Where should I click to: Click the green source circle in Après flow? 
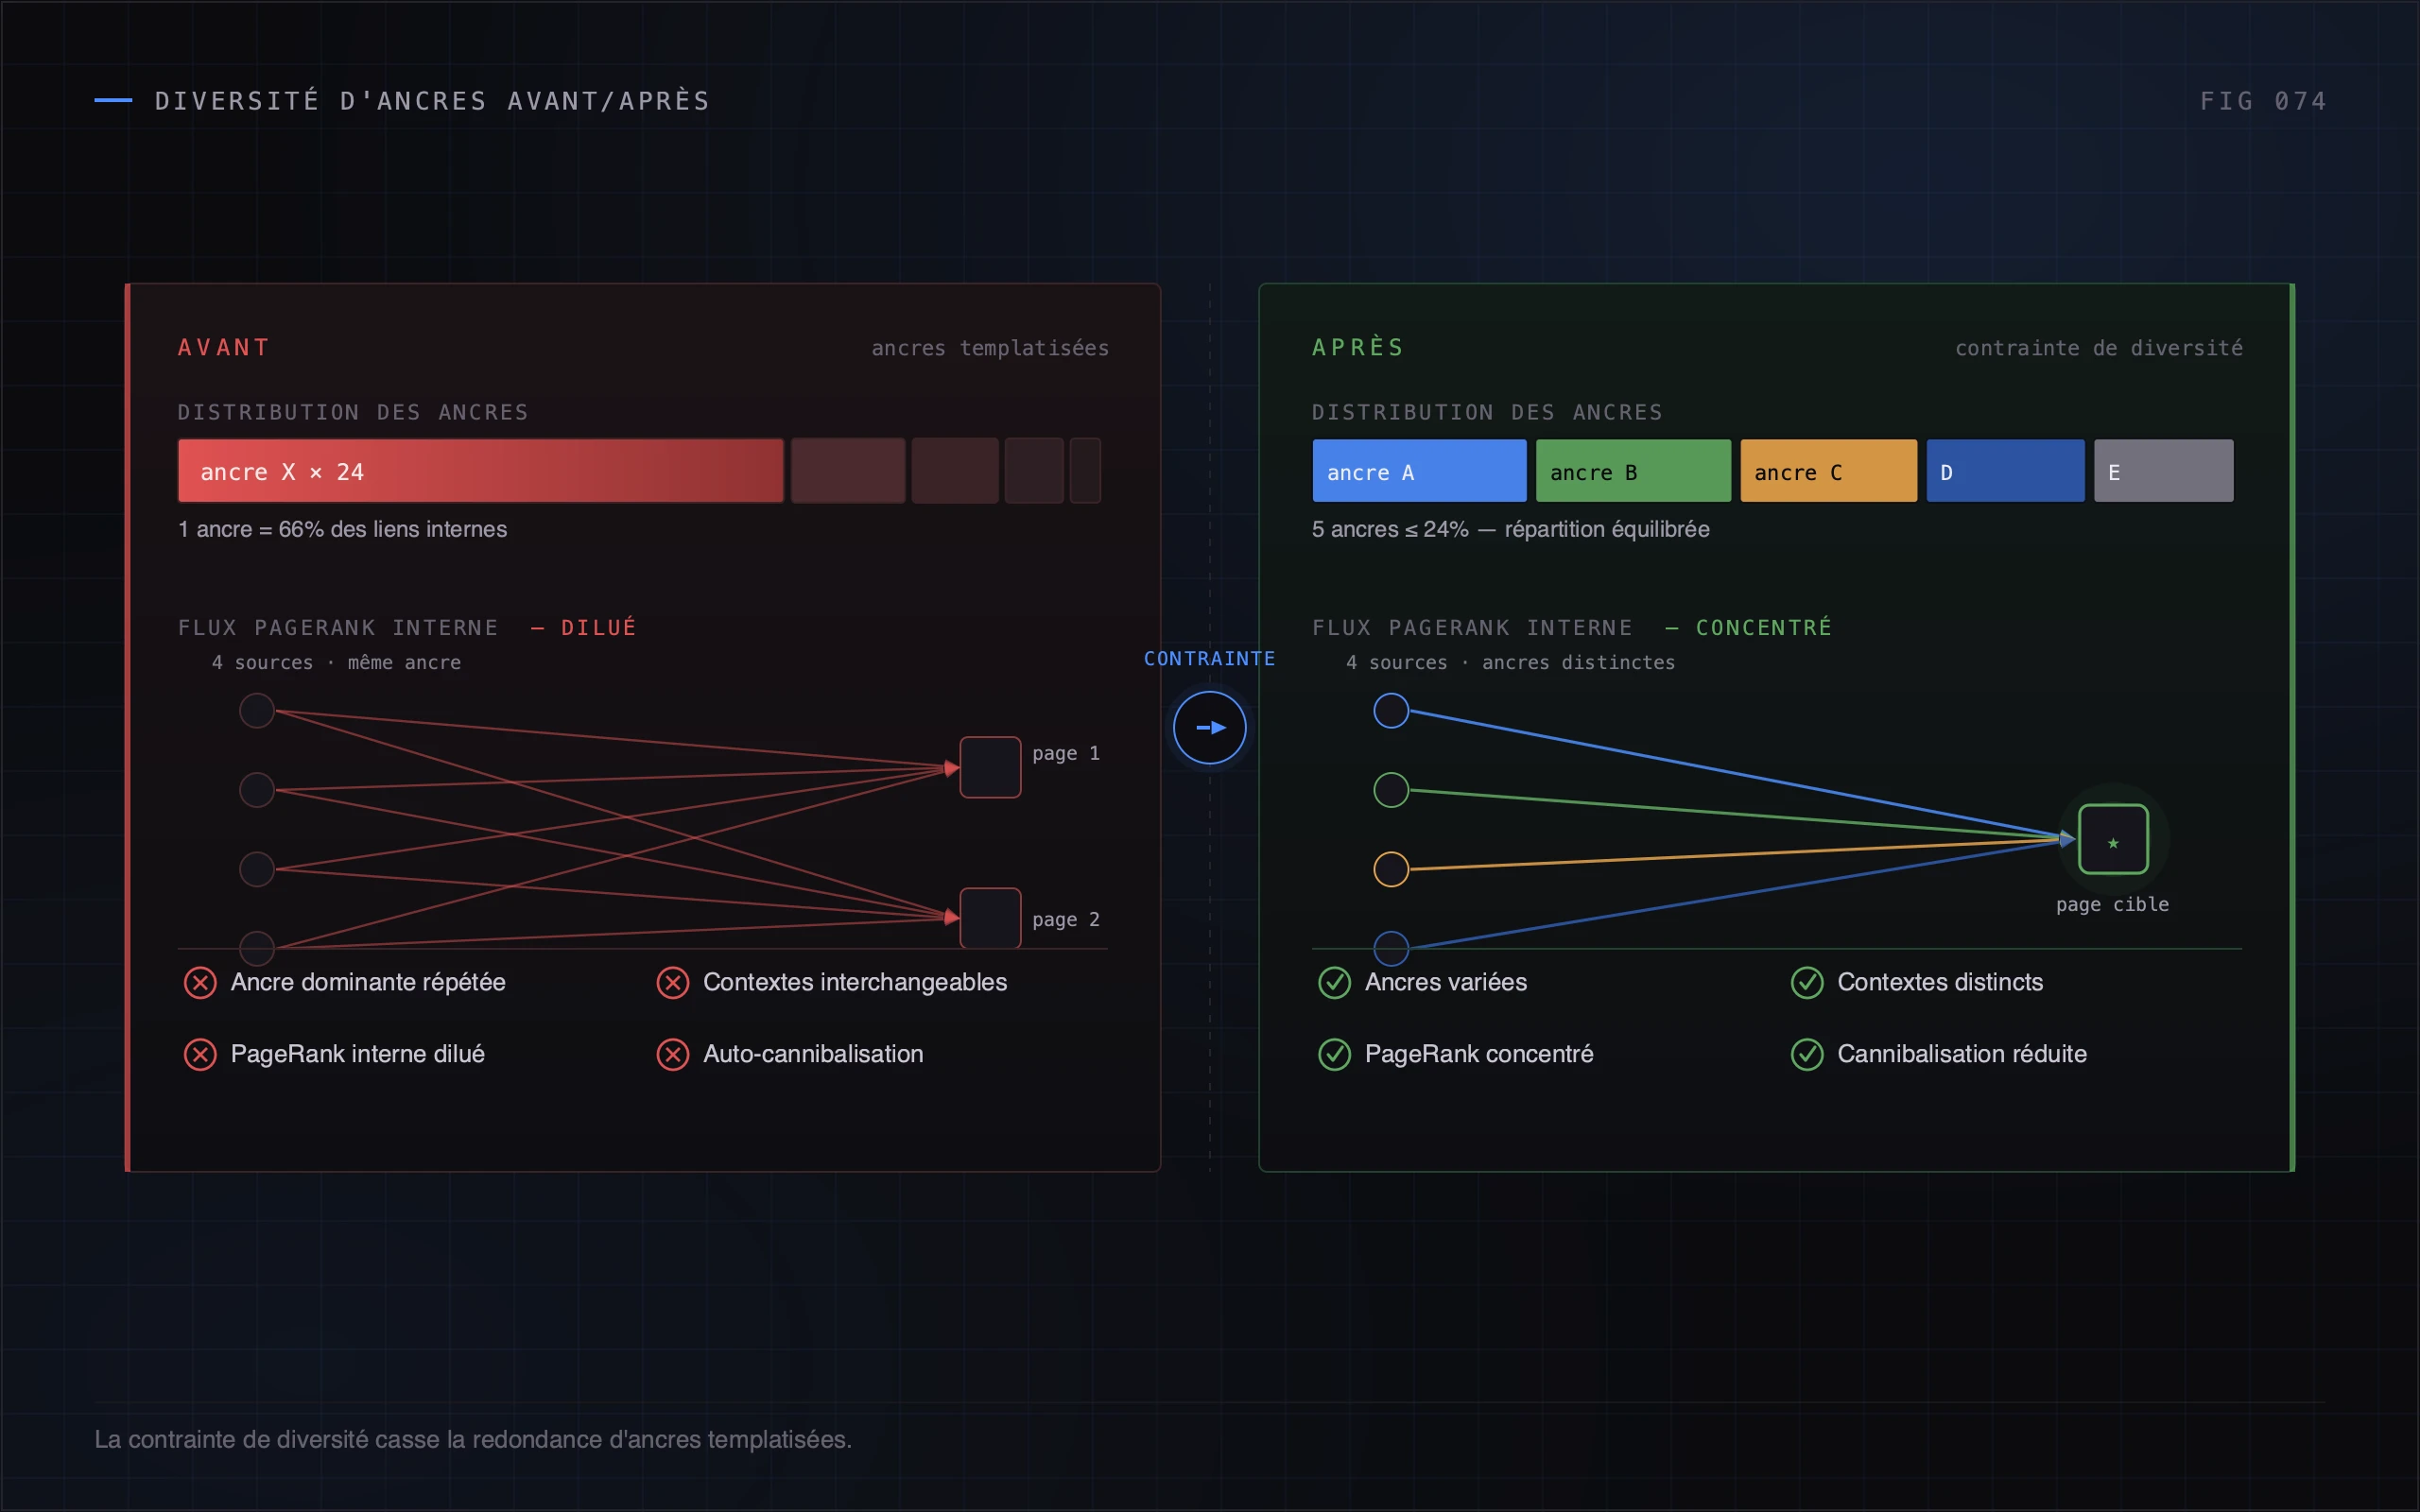pyautogui.click(x=1391, y=790)
